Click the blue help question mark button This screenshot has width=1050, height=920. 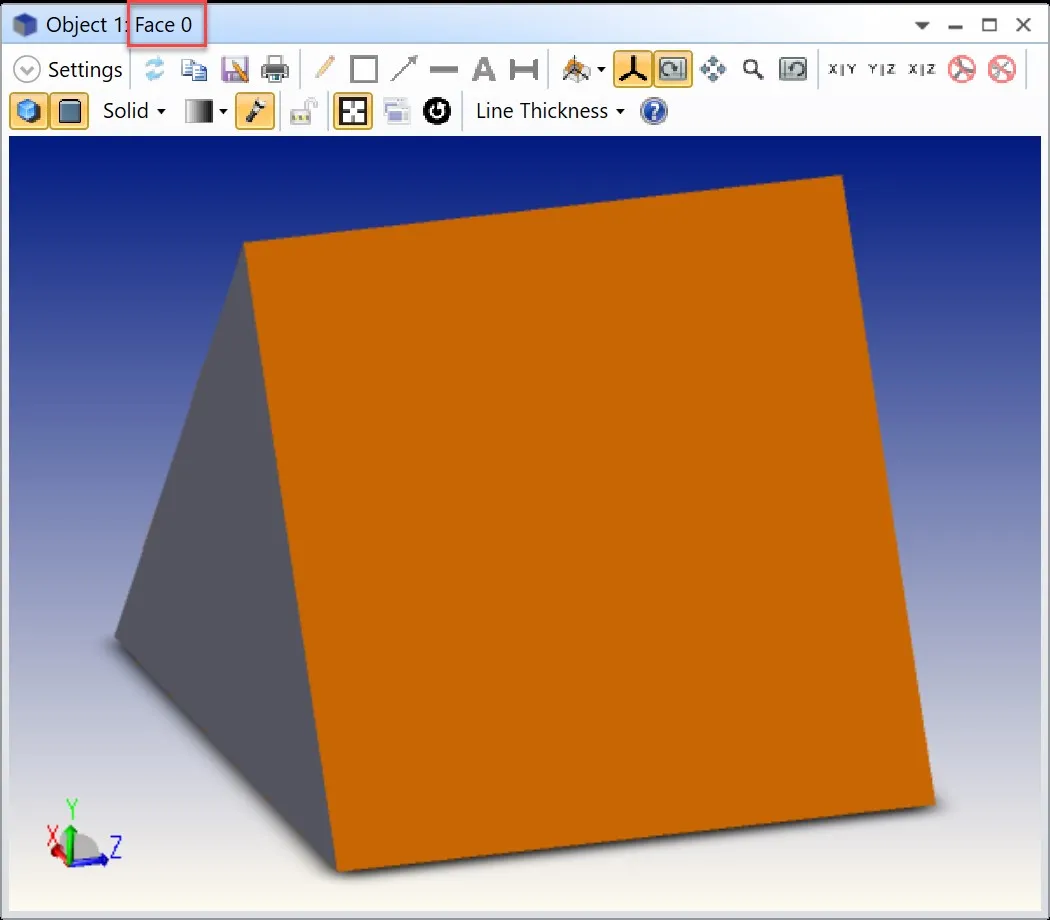coord(654,111)
